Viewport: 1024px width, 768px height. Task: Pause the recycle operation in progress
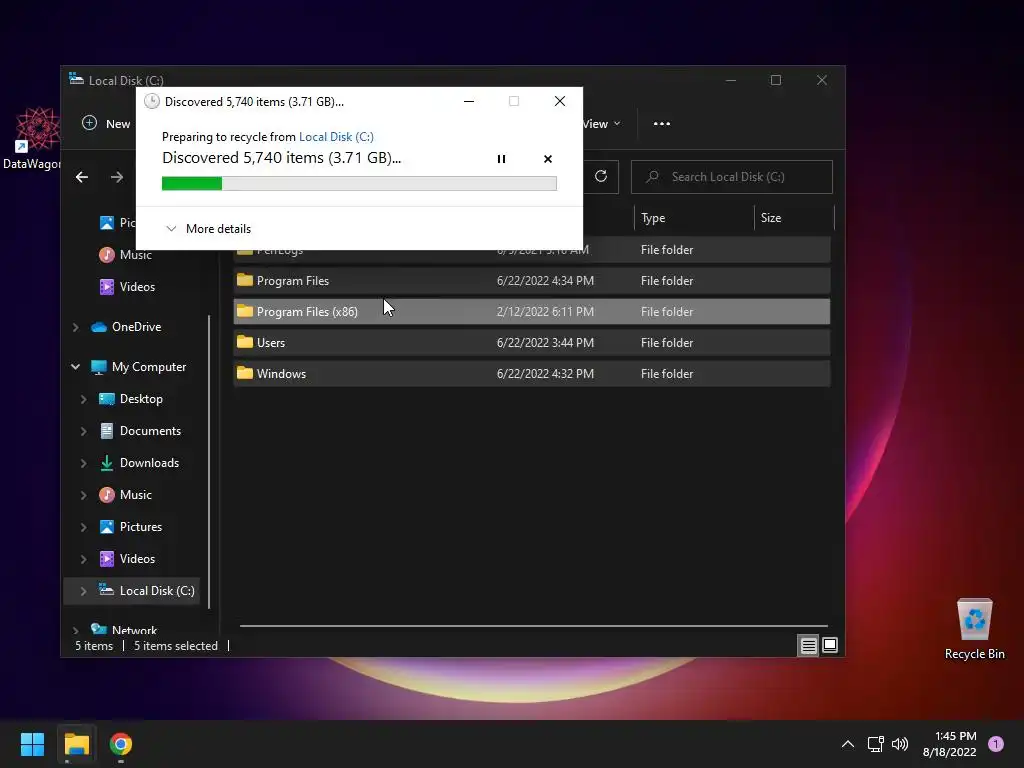(x=501, y=159)
